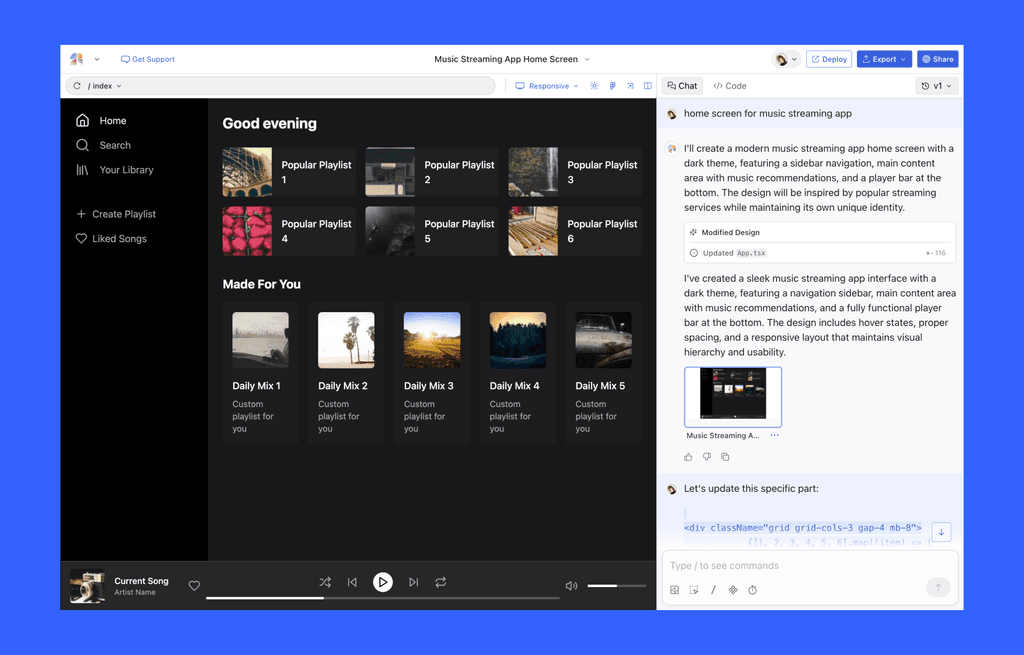The width and height of the screenshot is (1024, 655).
Task: Toggle shuffle playback mode
Action: click(x=324, y=582)
